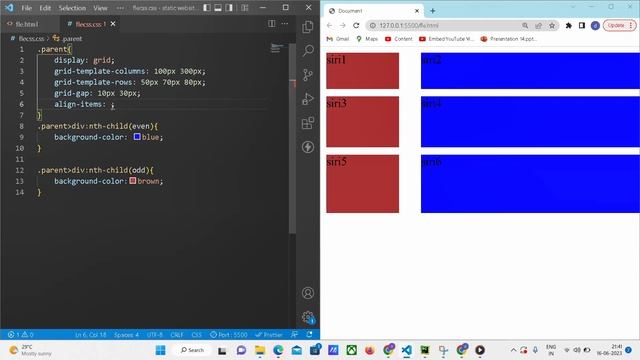The width and height of the screenshot is (640, 360).
Task: Toggle the secondary side bar layout
Action: pyautogui.click(x=229, y=8)
